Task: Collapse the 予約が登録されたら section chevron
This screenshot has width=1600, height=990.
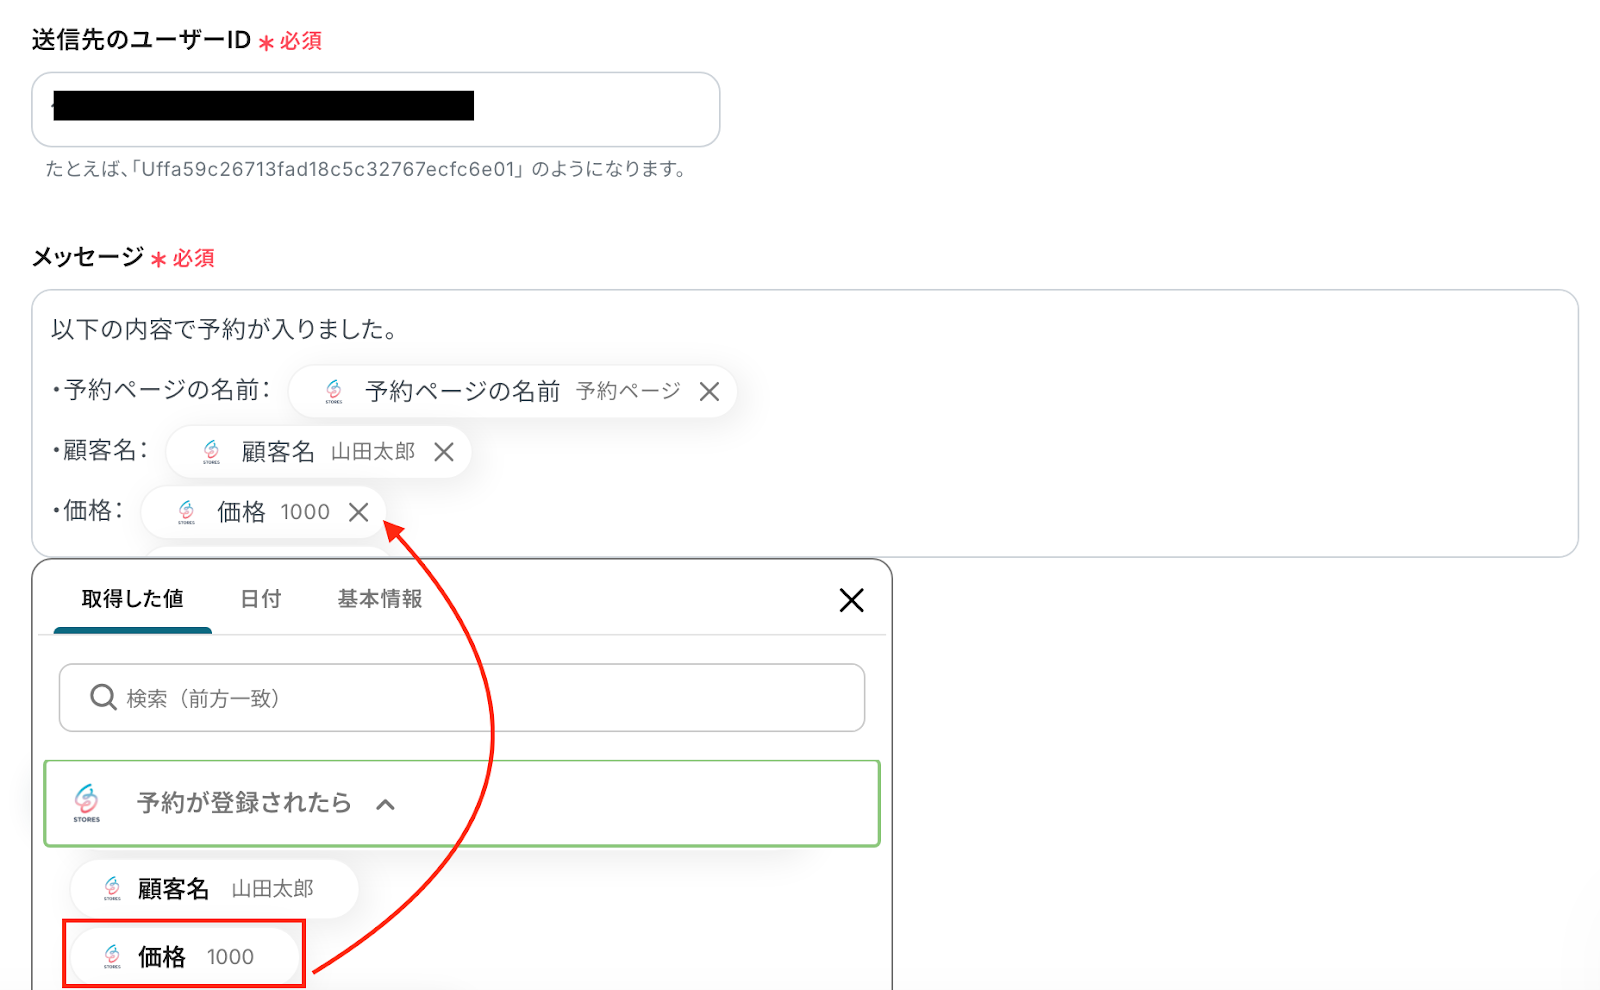Action: pyautogui.click(x=386, y=804)
